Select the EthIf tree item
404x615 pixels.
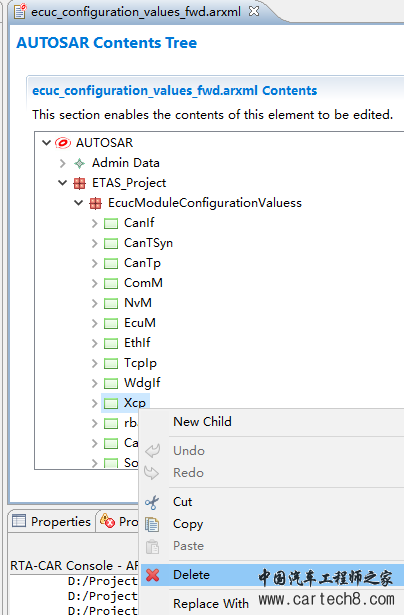137,343
